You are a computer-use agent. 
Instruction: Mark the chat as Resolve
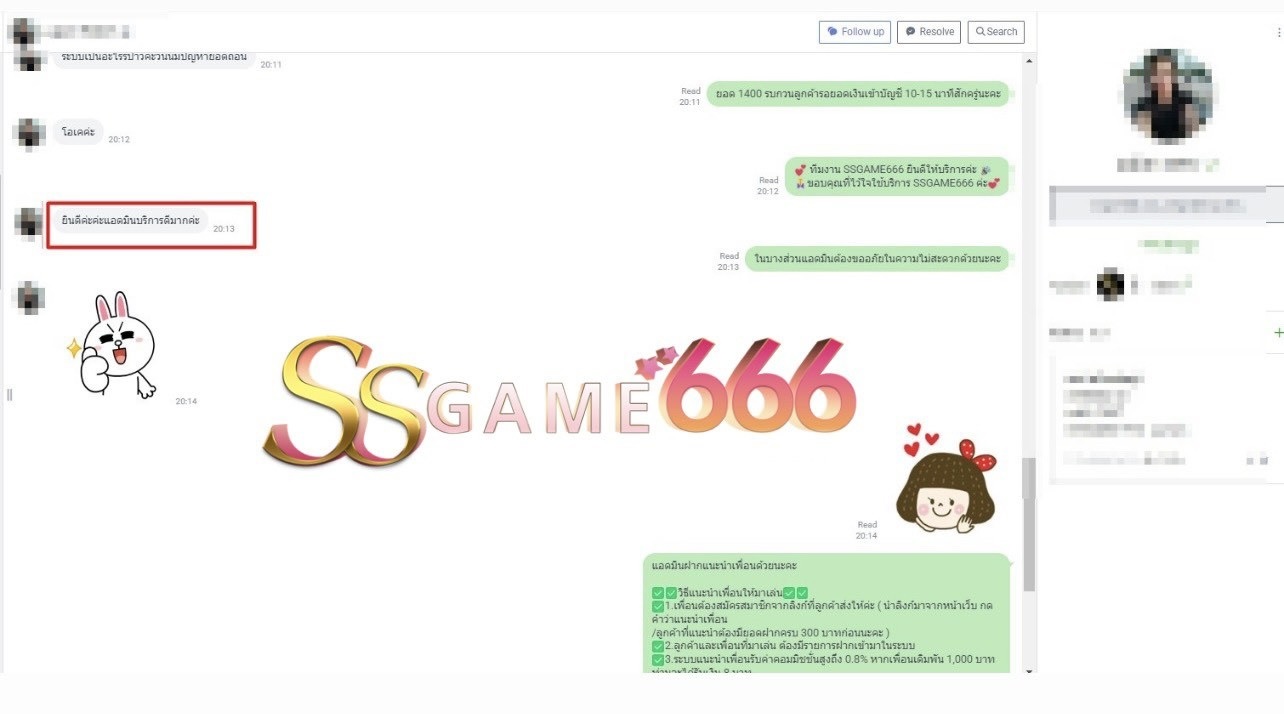[928, 32]
